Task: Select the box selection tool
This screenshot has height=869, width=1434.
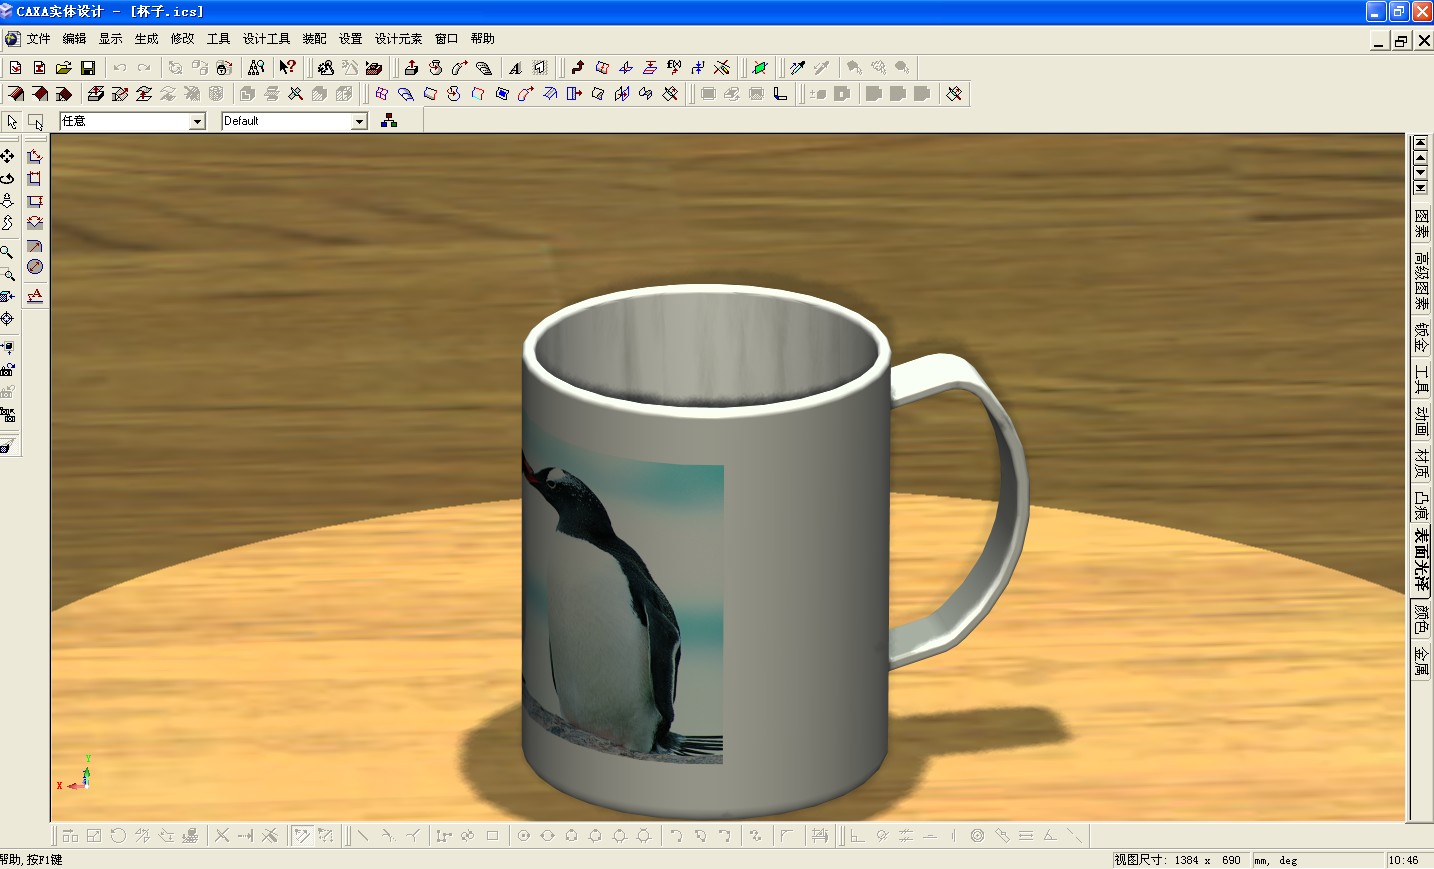Action: (36, 121)
